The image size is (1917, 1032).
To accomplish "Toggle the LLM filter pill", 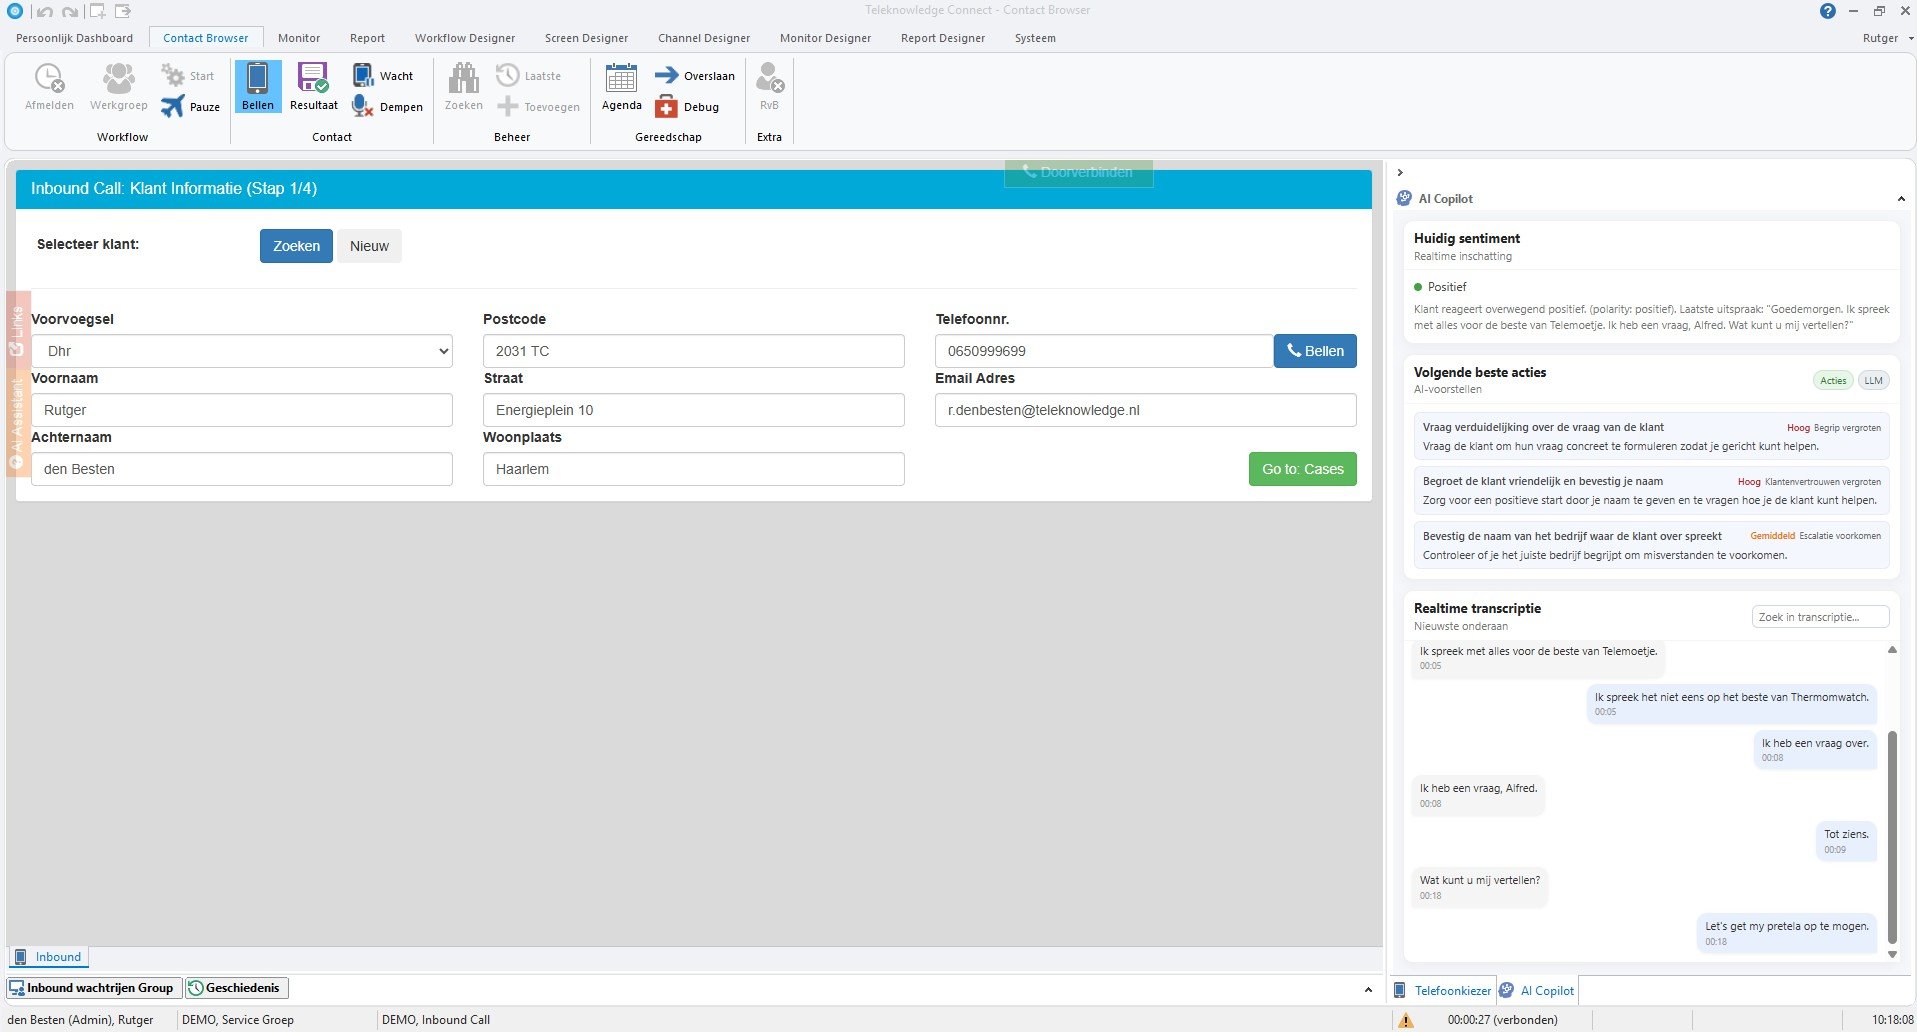I will pyautogui.click(x=1873, y=380).
